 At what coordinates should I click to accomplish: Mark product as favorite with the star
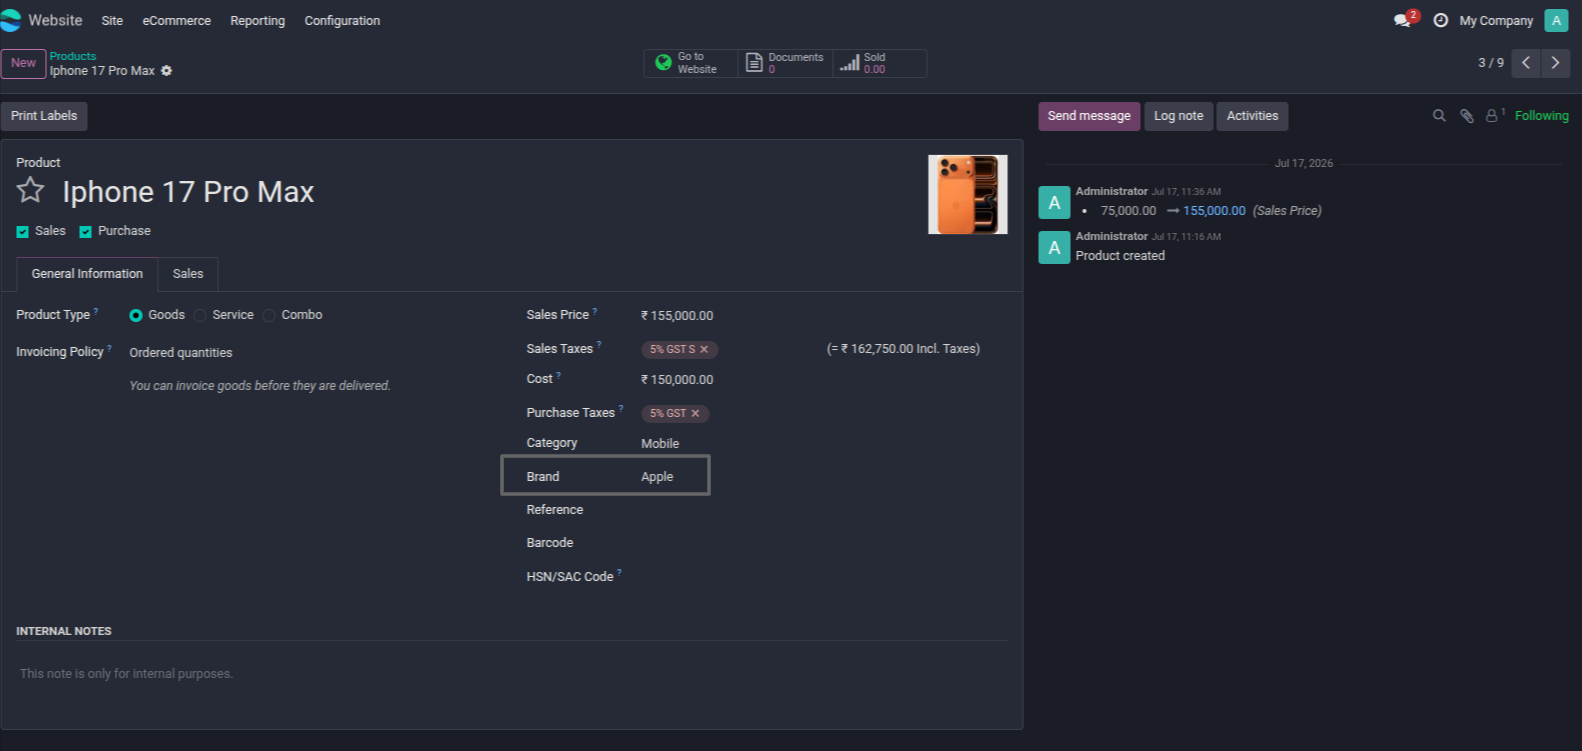[x=31, y=190]
